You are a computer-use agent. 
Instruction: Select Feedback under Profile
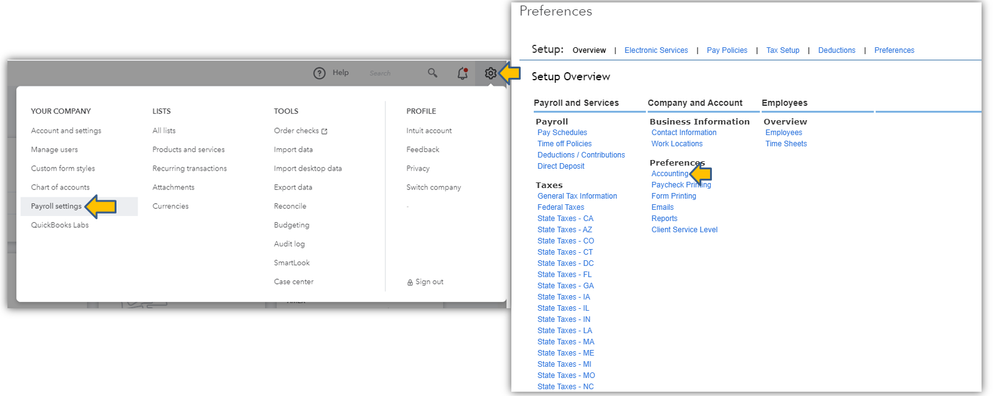422,150
